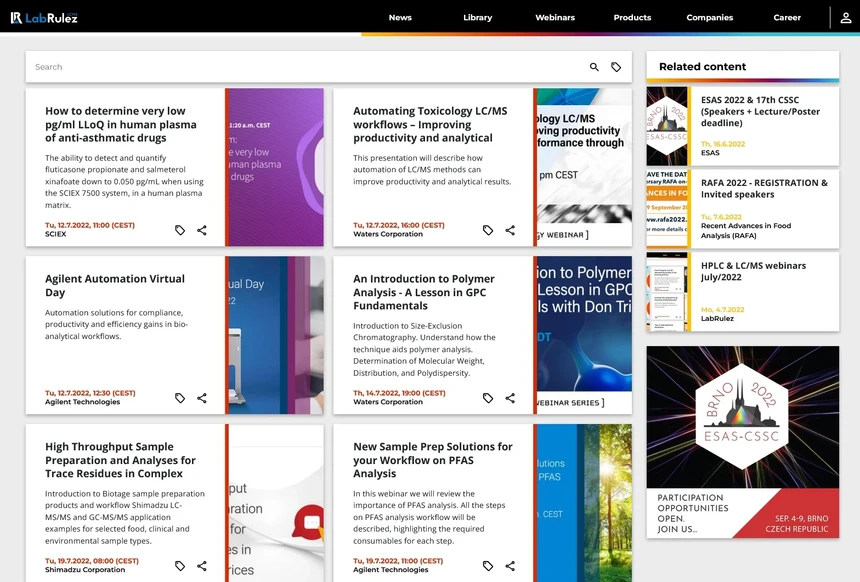The height and width of the screenshot is (582, 860).
Task: Open 'New Sample Prep Solutions for PFAS' title
Action: (x=433, y=460)
